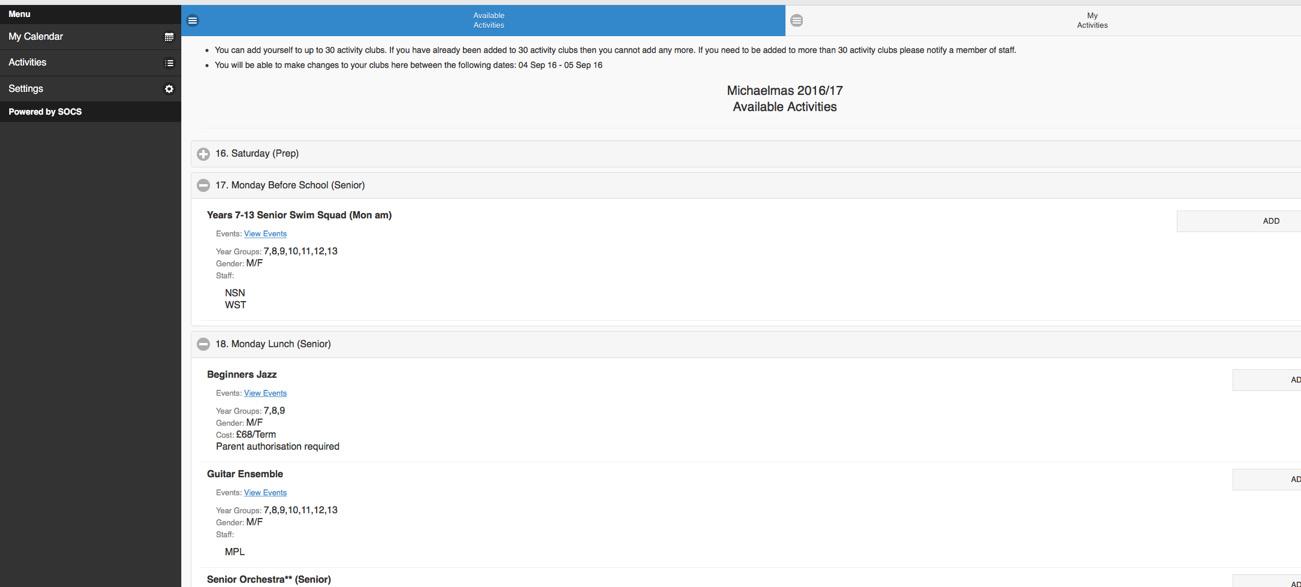Click staff code 'MPL'

(x=235, y=552)
